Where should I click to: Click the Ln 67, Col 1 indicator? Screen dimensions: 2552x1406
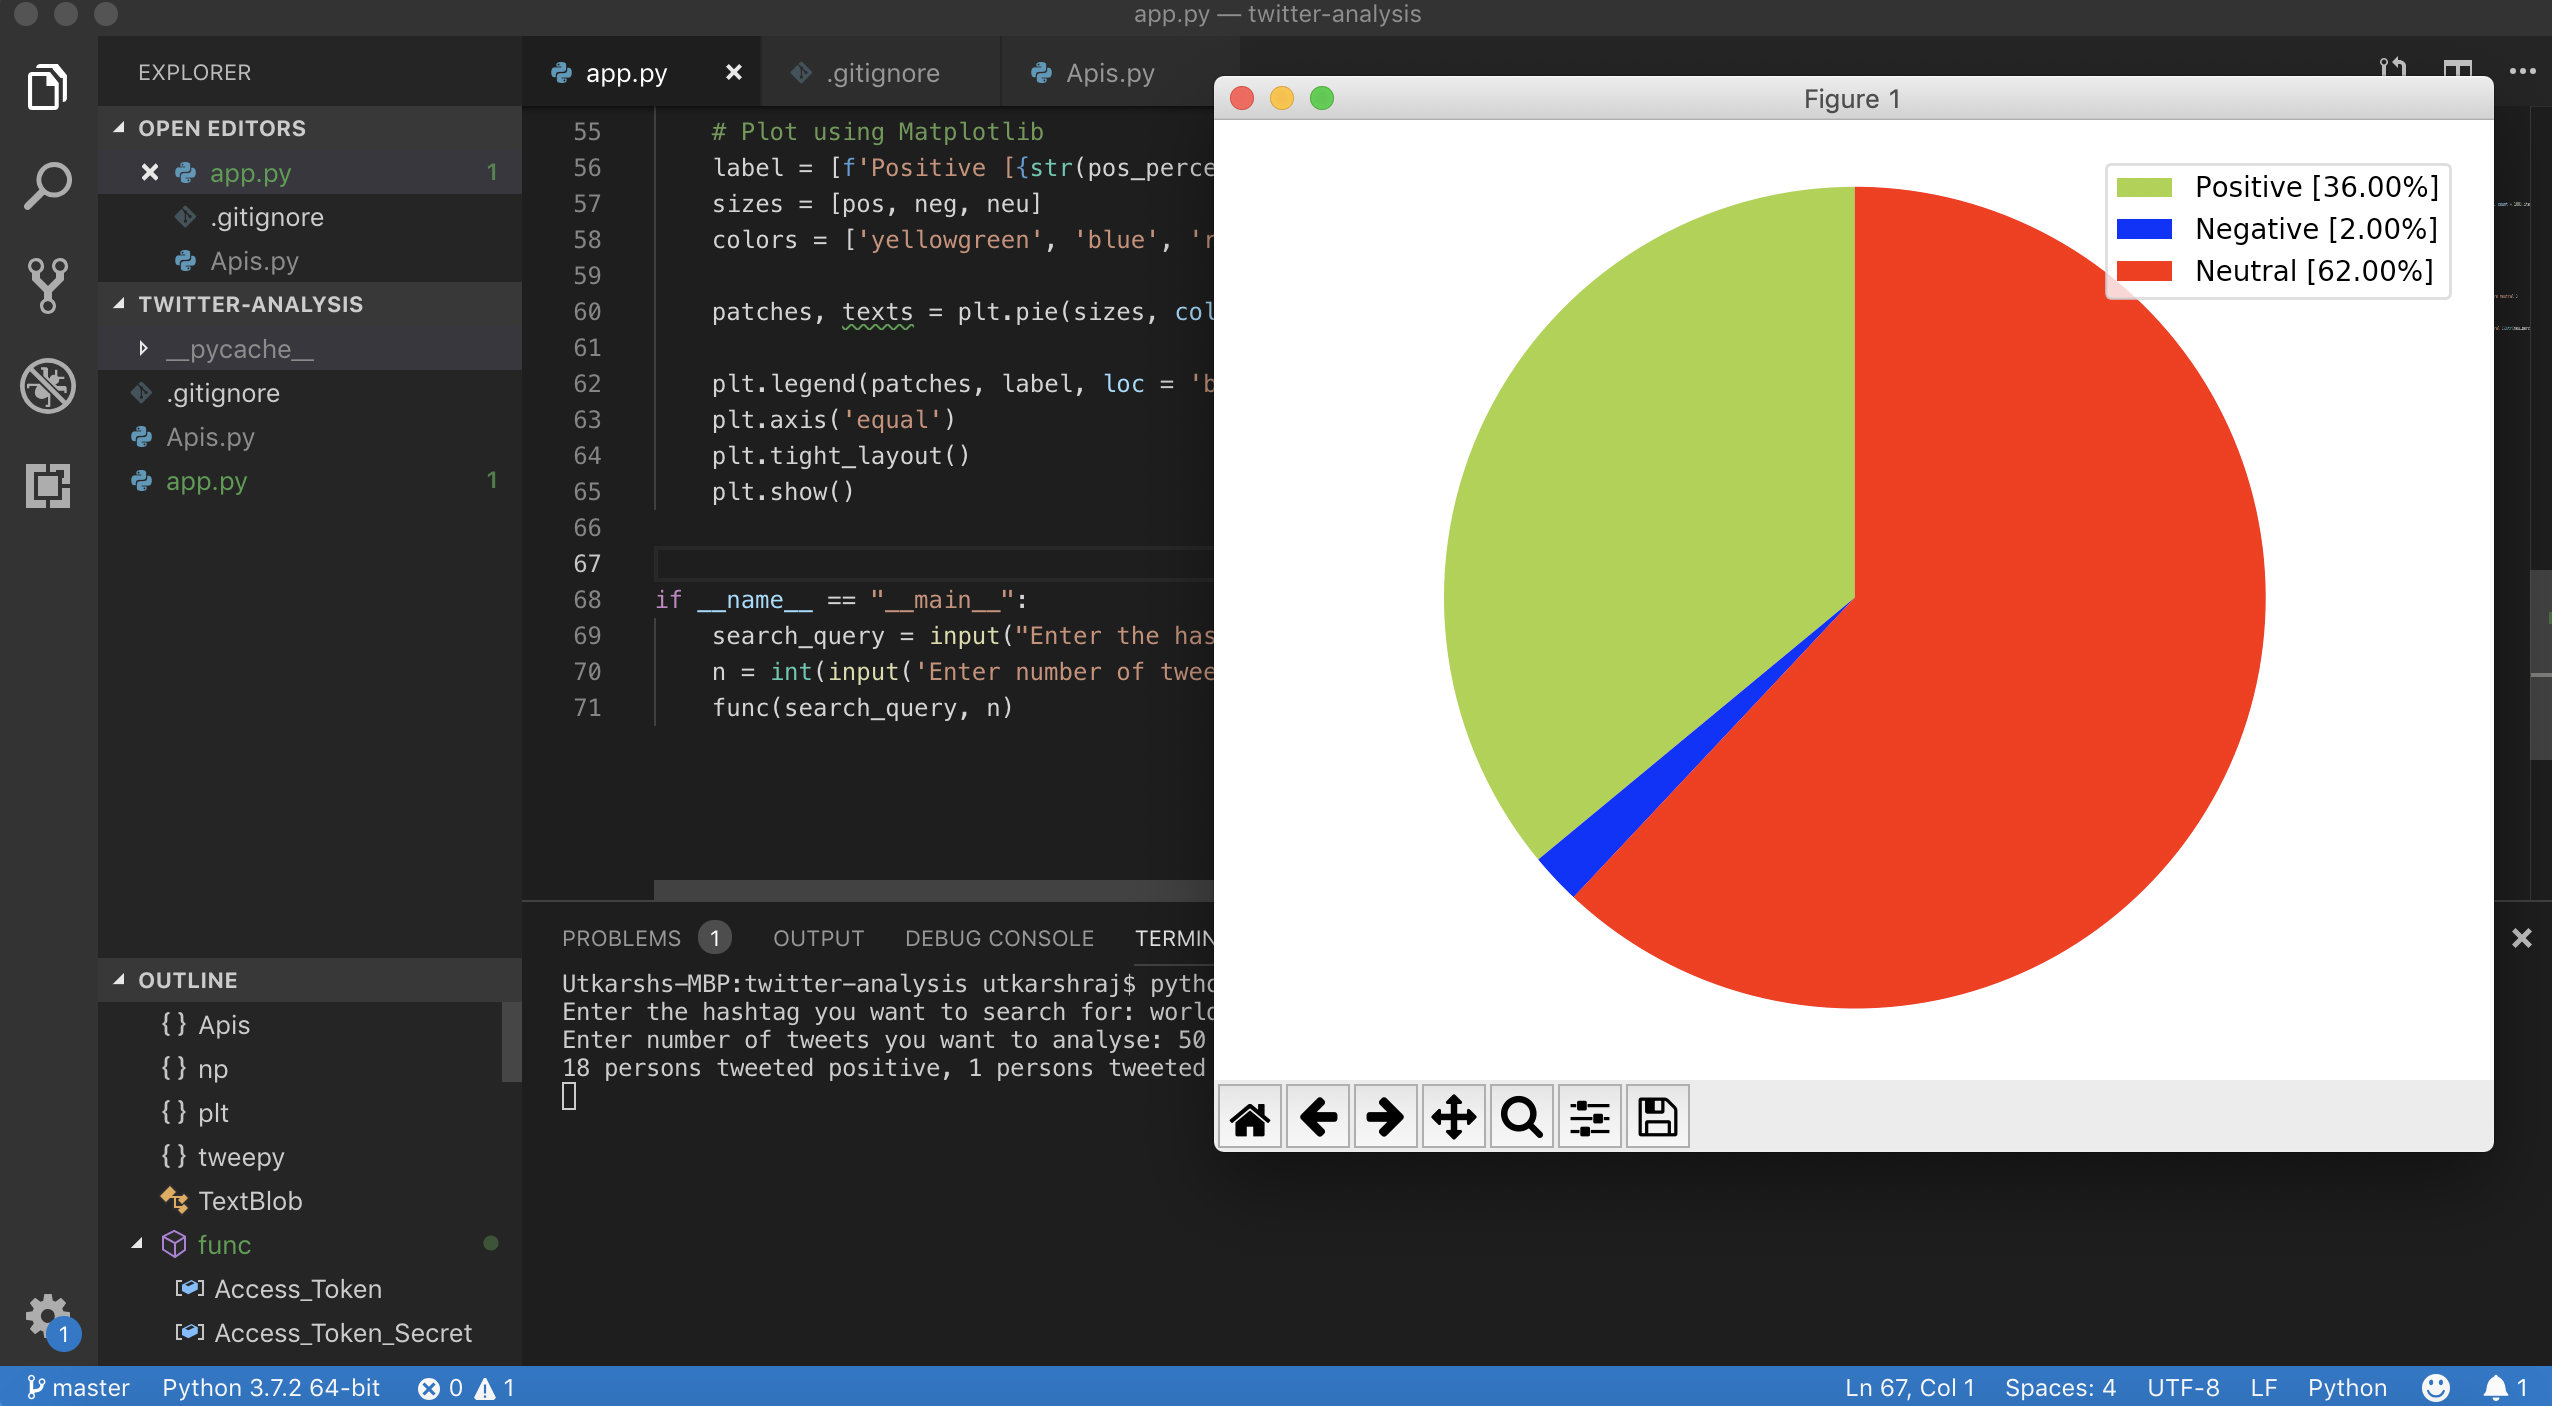point(1909,1387)
